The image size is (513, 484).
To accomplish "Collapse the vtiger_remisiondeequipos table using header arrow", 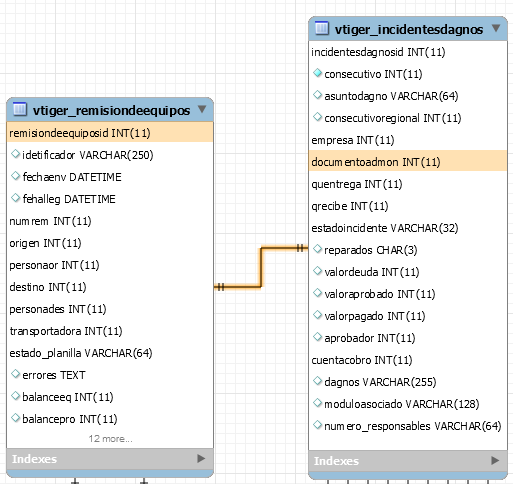I will coord(202,109).
